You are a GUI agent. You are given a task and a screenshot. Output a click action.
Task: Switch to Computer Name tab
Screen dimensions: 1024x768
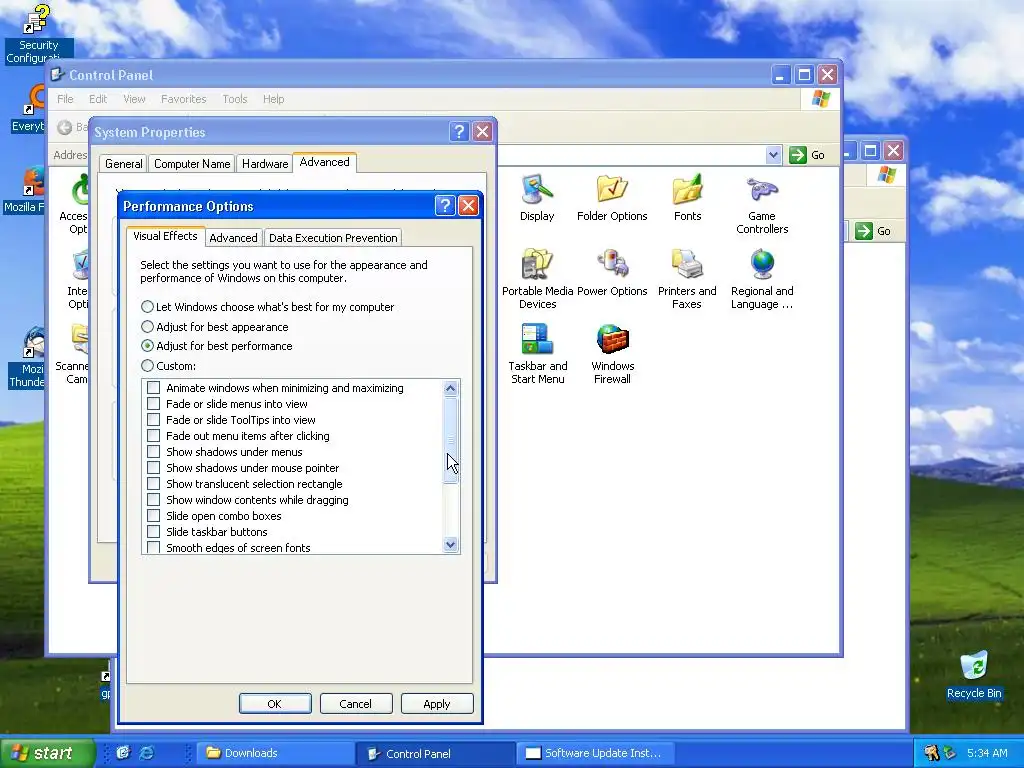(x=192, y=164)
